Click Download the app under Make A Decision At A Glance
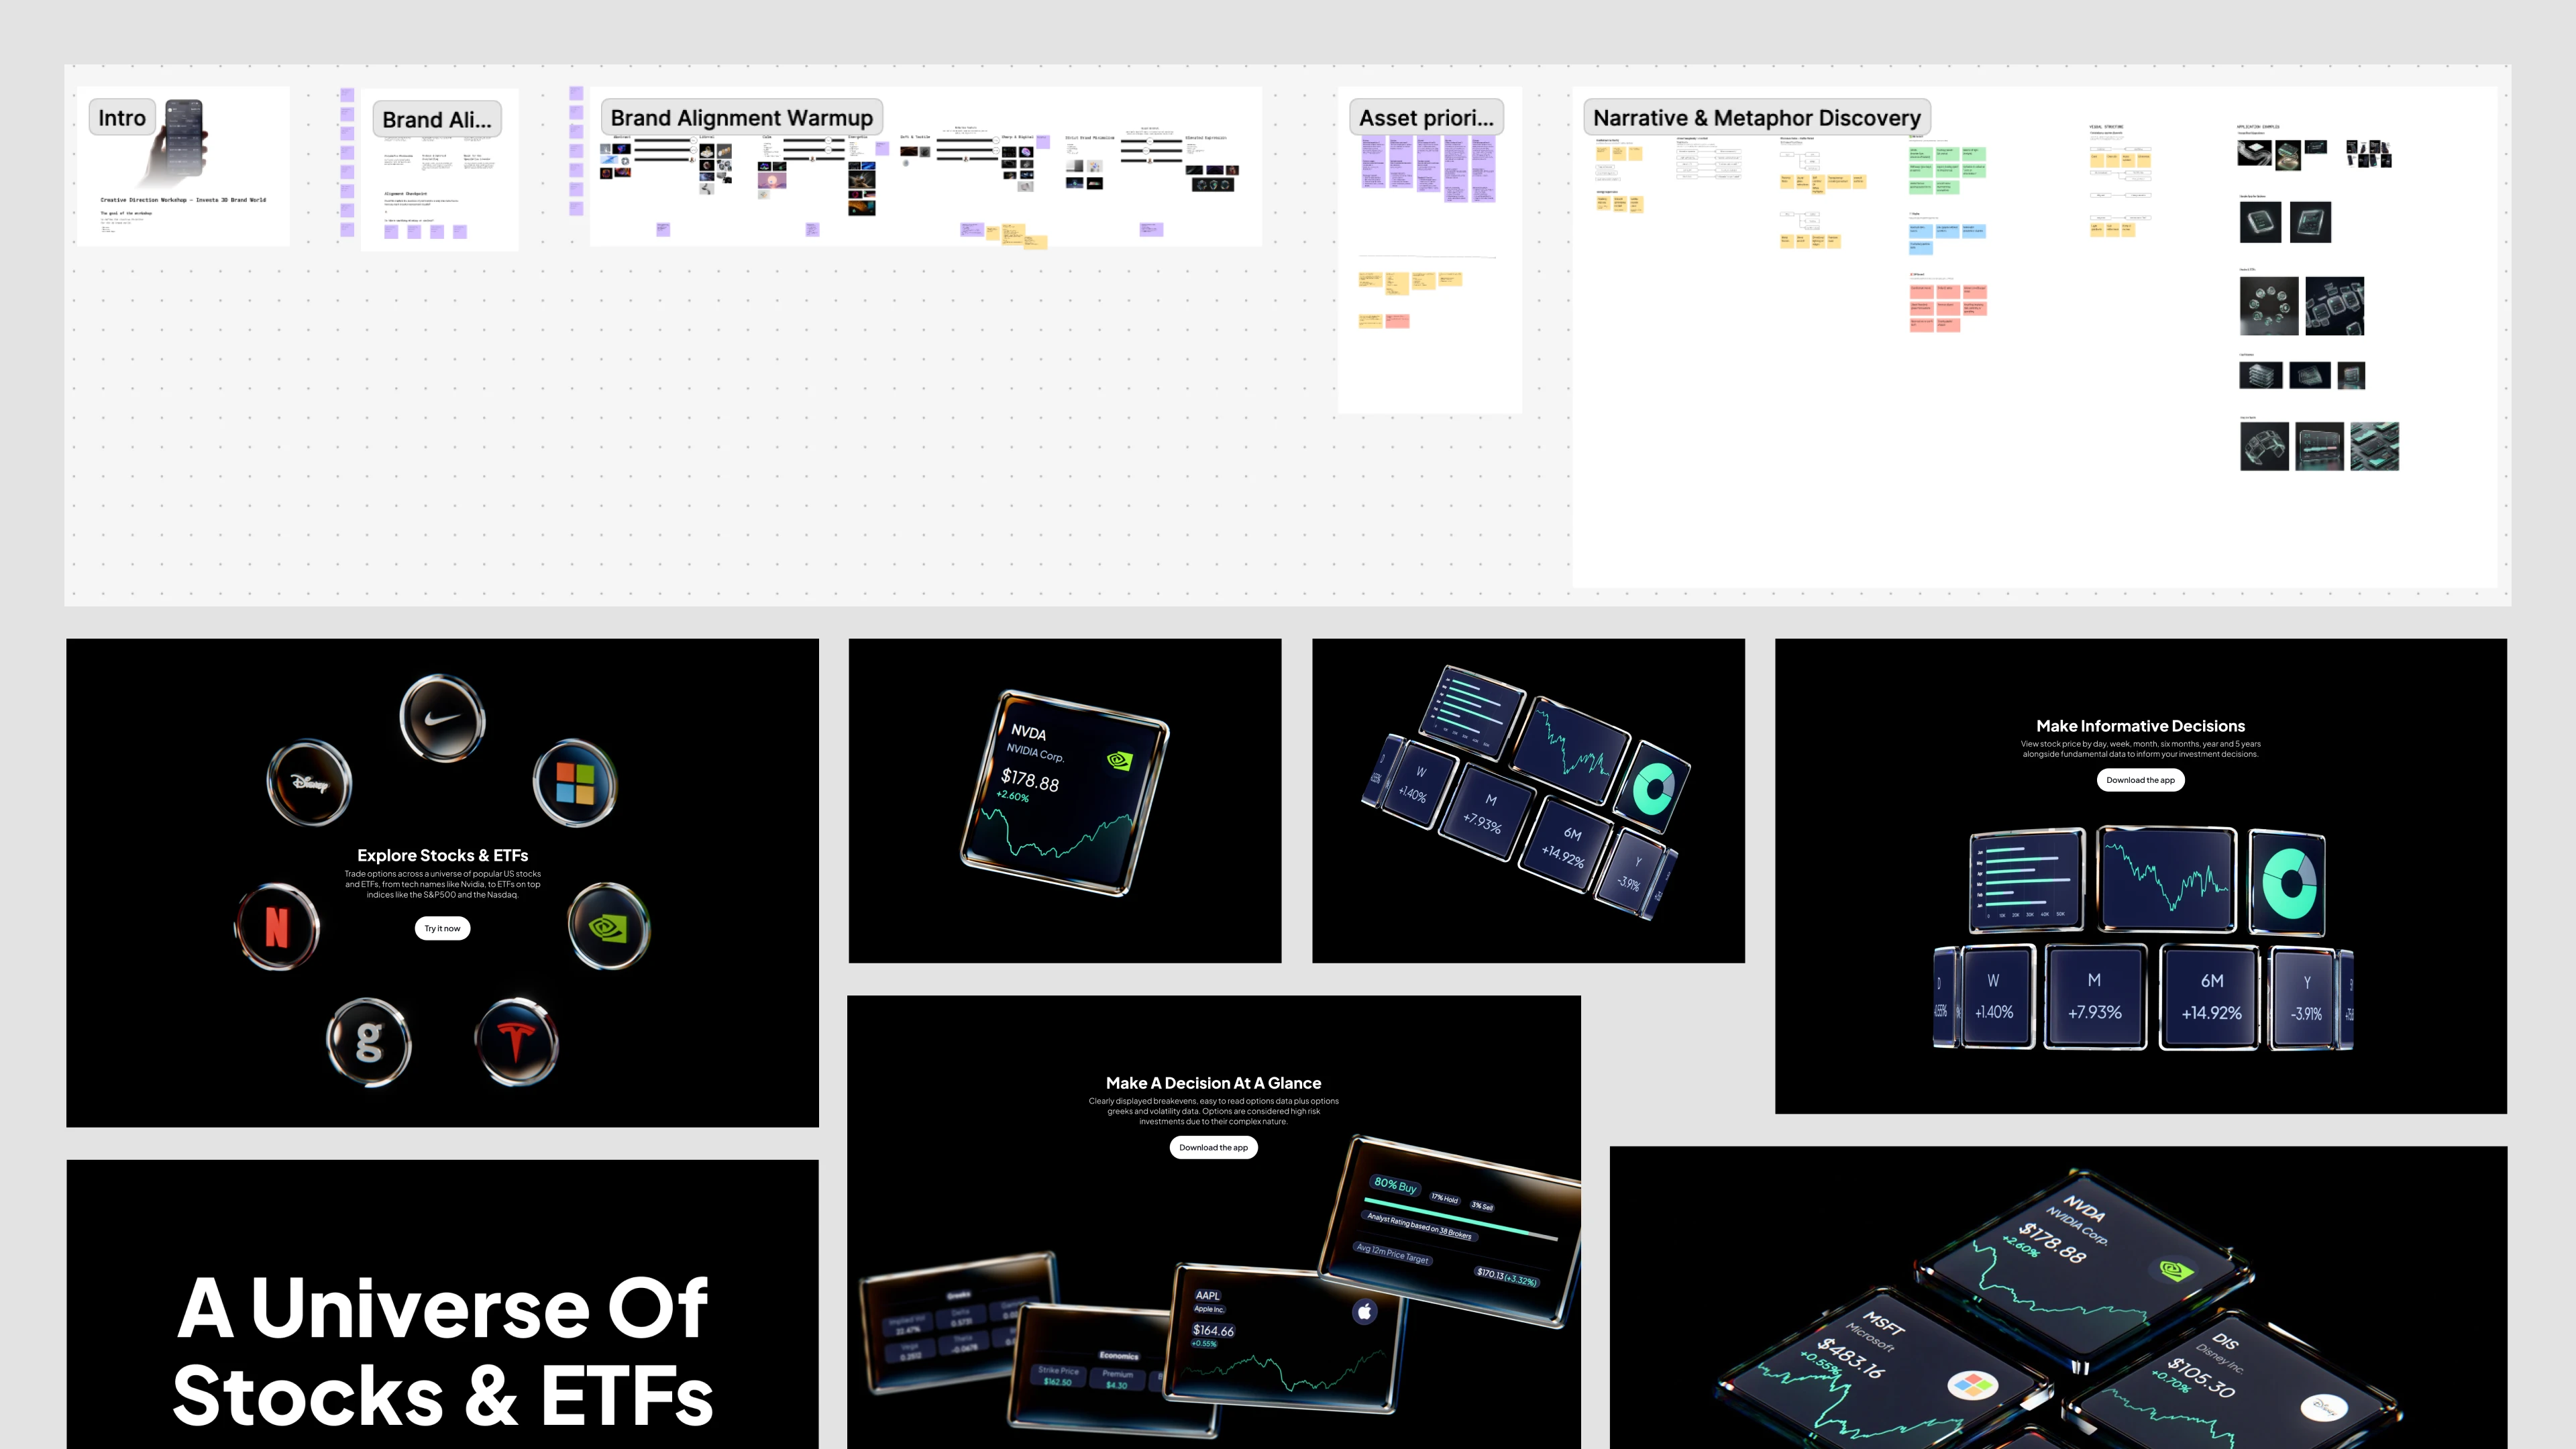The width and height of the screenshot is (2576, 1449). [x=1213, y=1147]
